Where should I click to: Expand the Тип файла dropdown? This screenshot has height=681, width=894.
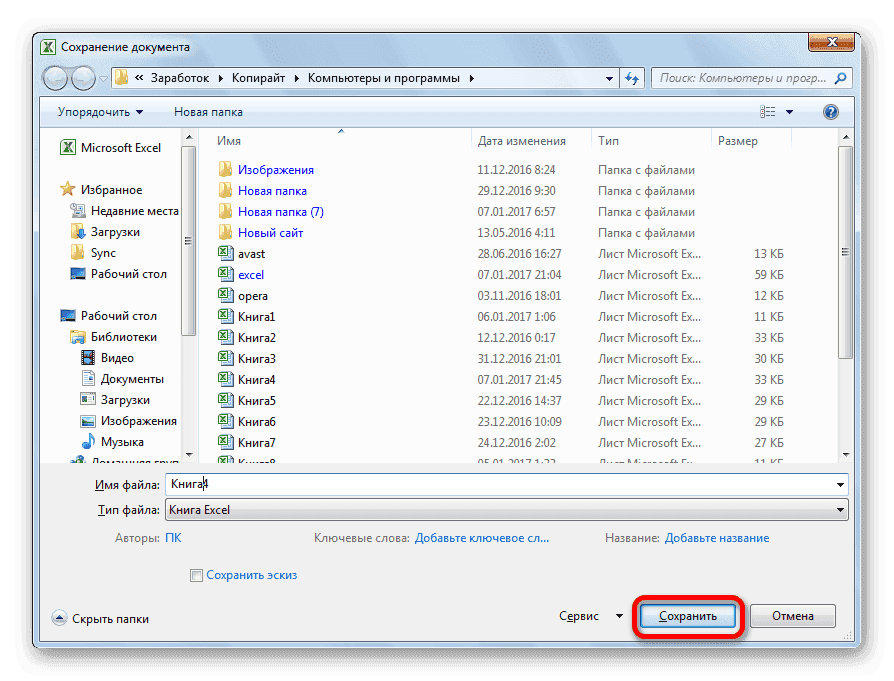[x=840, y=510]
